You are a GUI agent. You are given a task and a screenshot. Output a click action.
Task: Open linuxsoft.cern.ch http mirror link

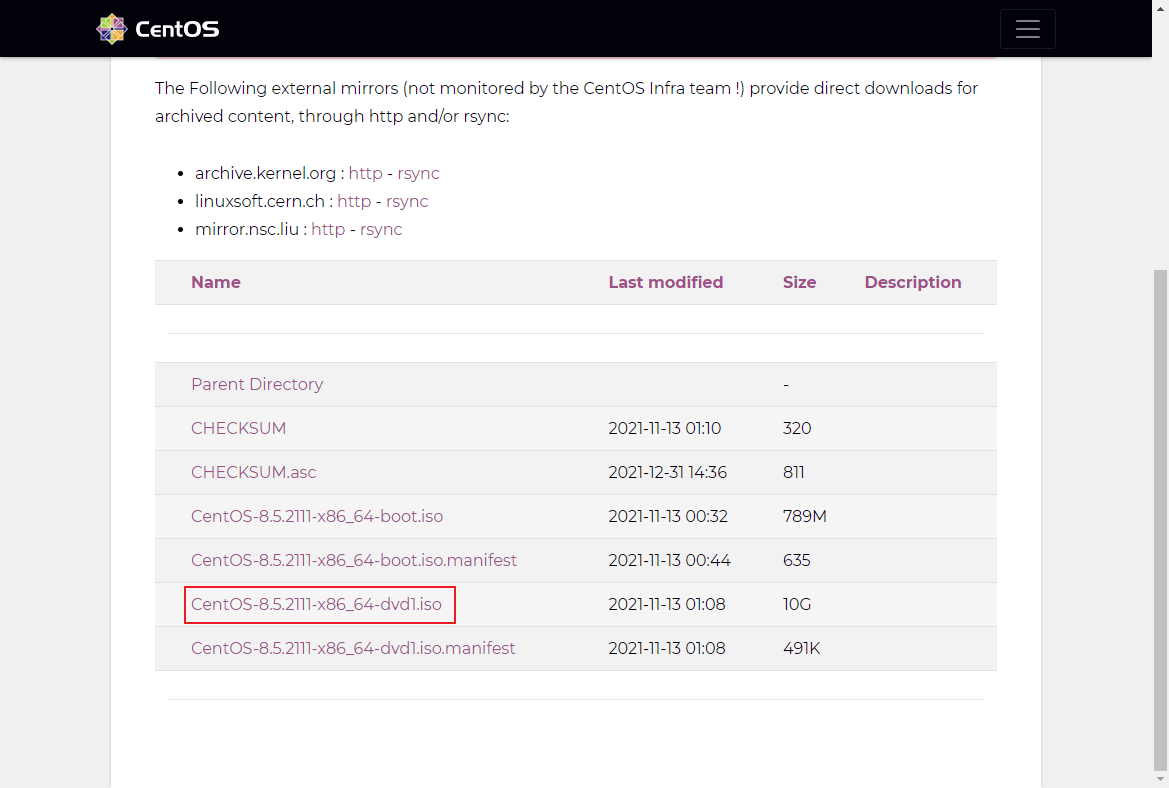pos(354,201)
